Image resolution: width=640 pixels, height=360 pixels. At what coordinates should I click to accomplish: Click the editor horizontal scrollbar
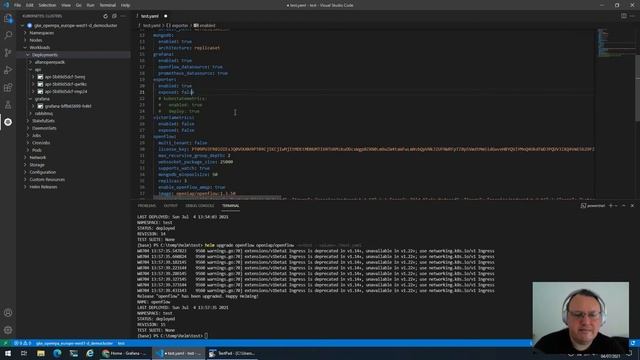(x=216, y=198)
